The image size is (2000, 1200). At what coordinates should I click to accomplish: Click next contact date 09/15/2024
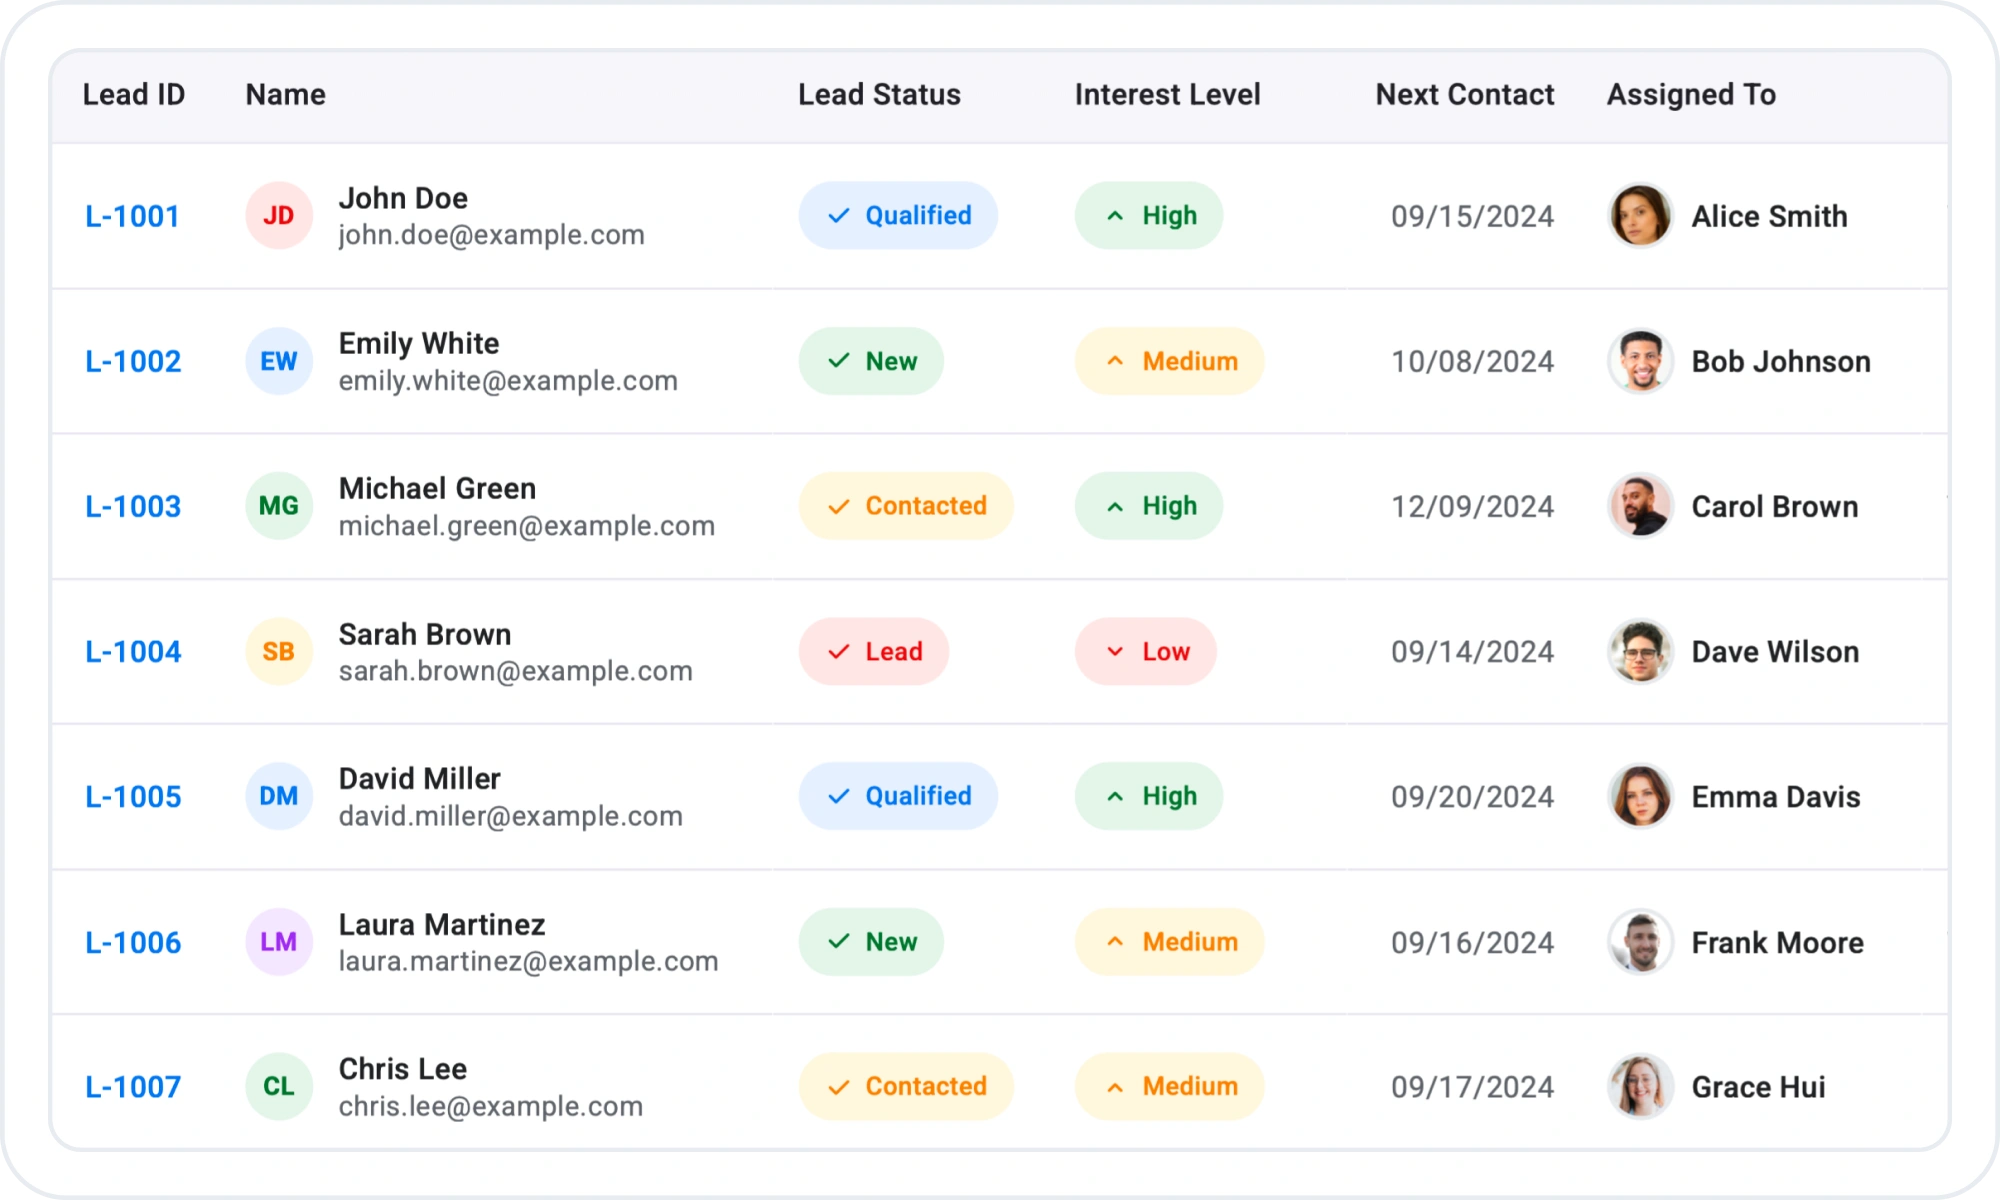coord(1472,216)
